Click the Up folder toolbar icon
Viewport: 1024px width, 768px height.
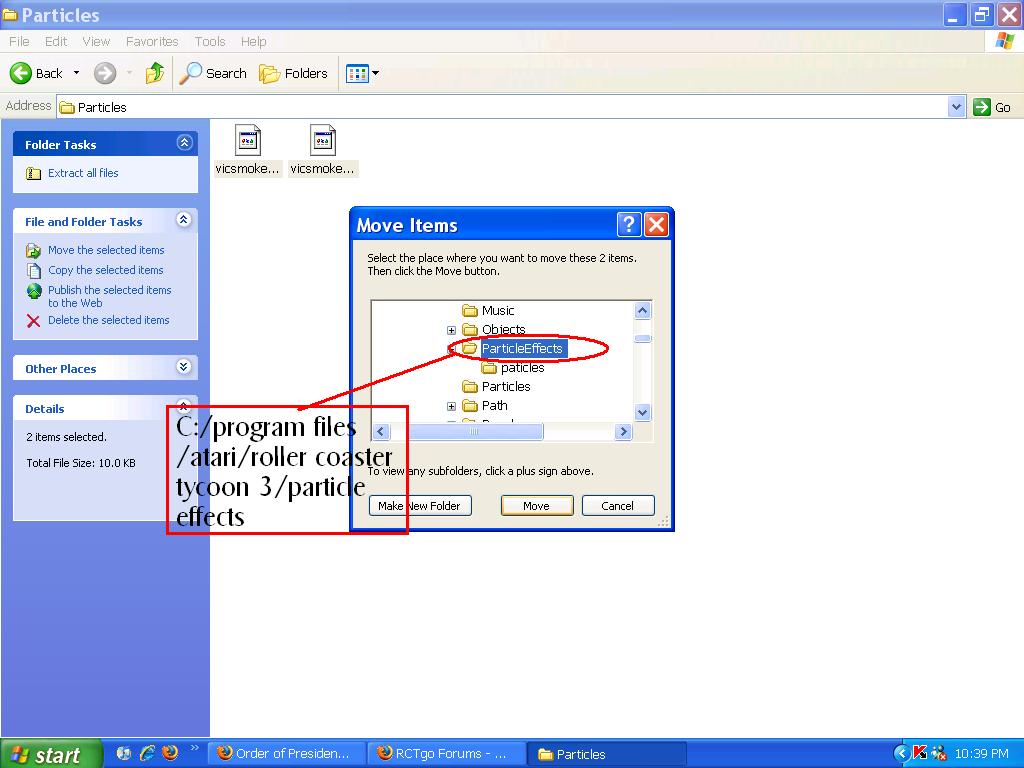click(x=155, y=73)
